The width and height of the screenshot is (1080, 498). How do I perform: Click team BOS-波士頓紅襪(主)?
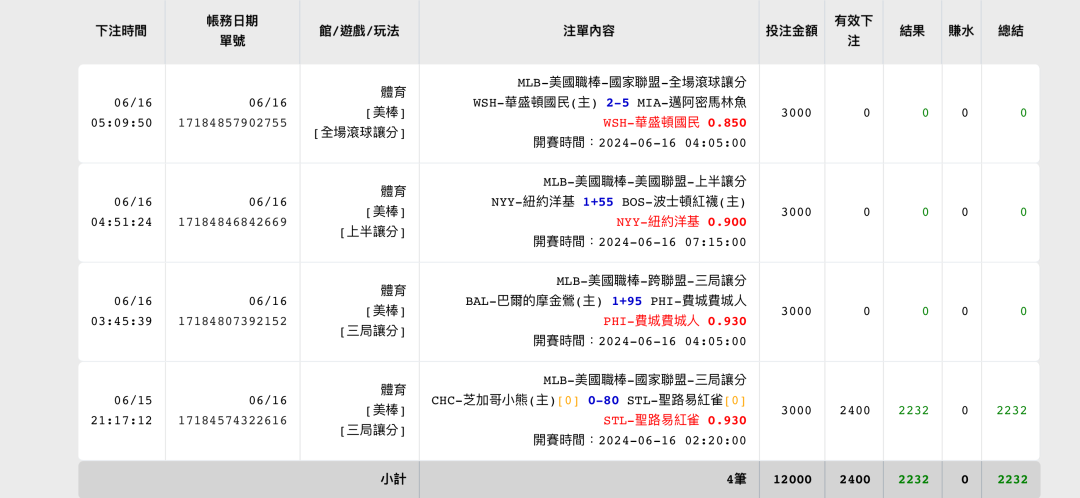tap(684, 203)
